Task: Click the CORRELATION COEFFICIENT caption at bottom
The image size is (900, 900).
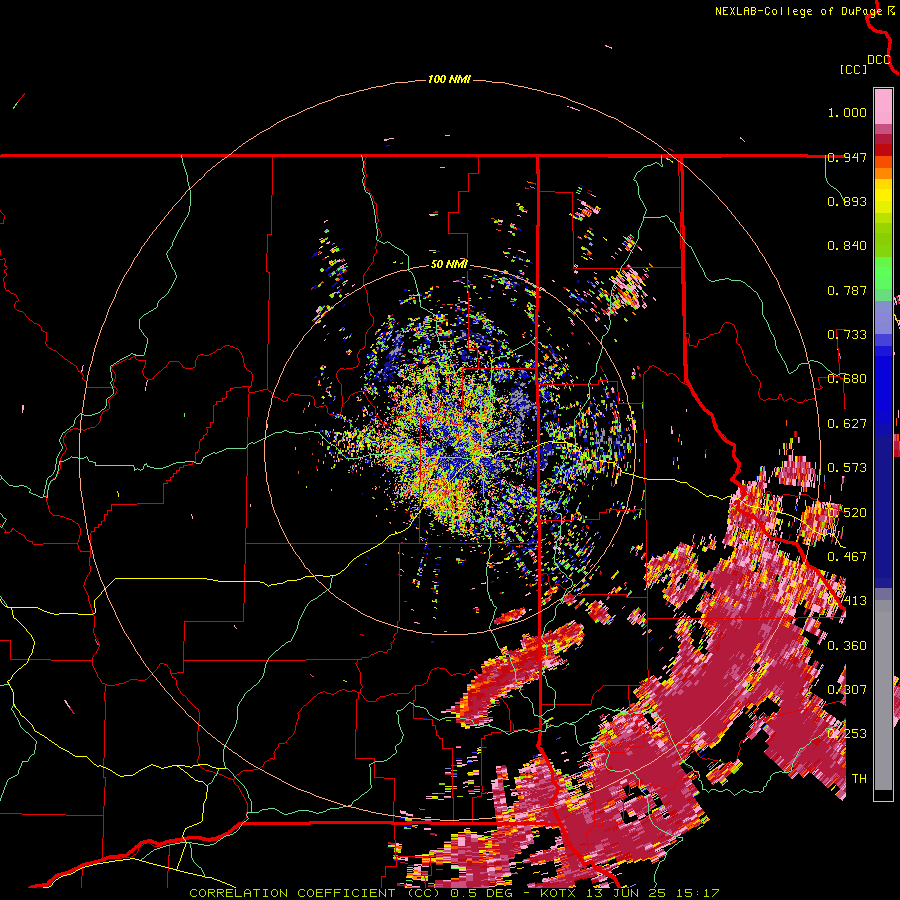Action: [x=454, y=893]
